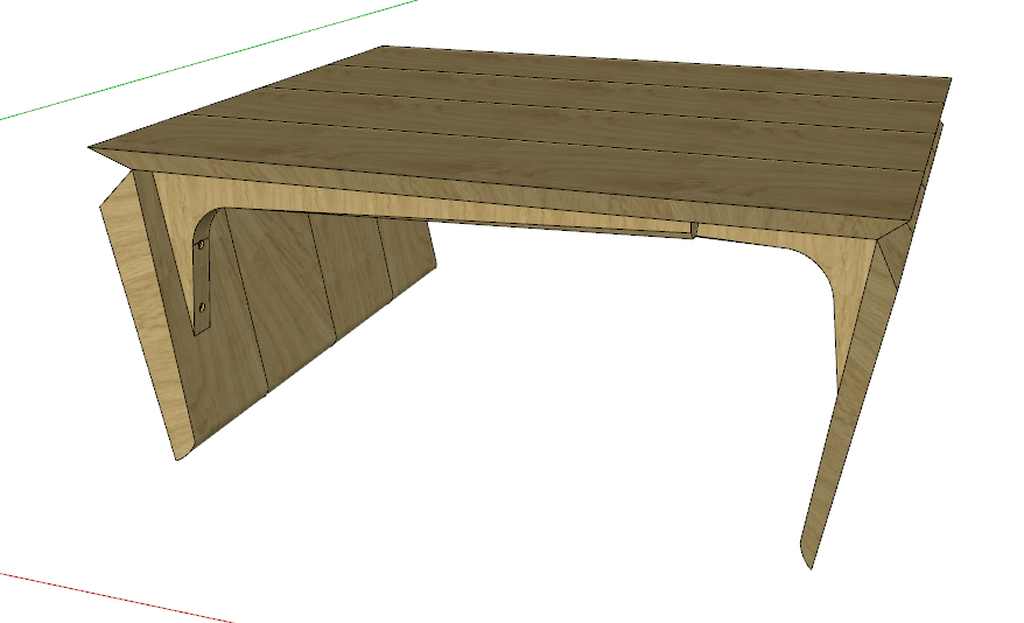Select the lower screw on the bracket

click(203, 308)
